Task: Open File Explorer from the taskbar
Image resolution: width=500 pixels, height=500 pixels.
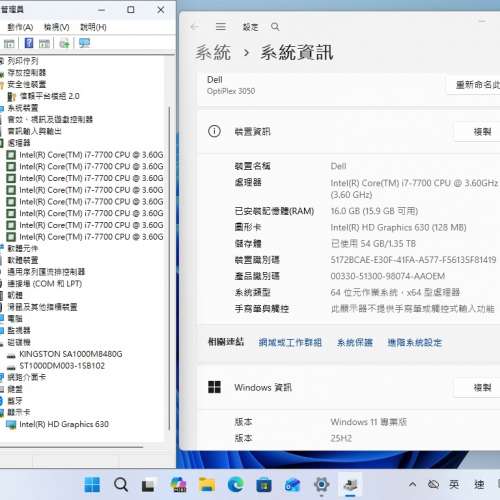Action: click(x=207, y=485)
